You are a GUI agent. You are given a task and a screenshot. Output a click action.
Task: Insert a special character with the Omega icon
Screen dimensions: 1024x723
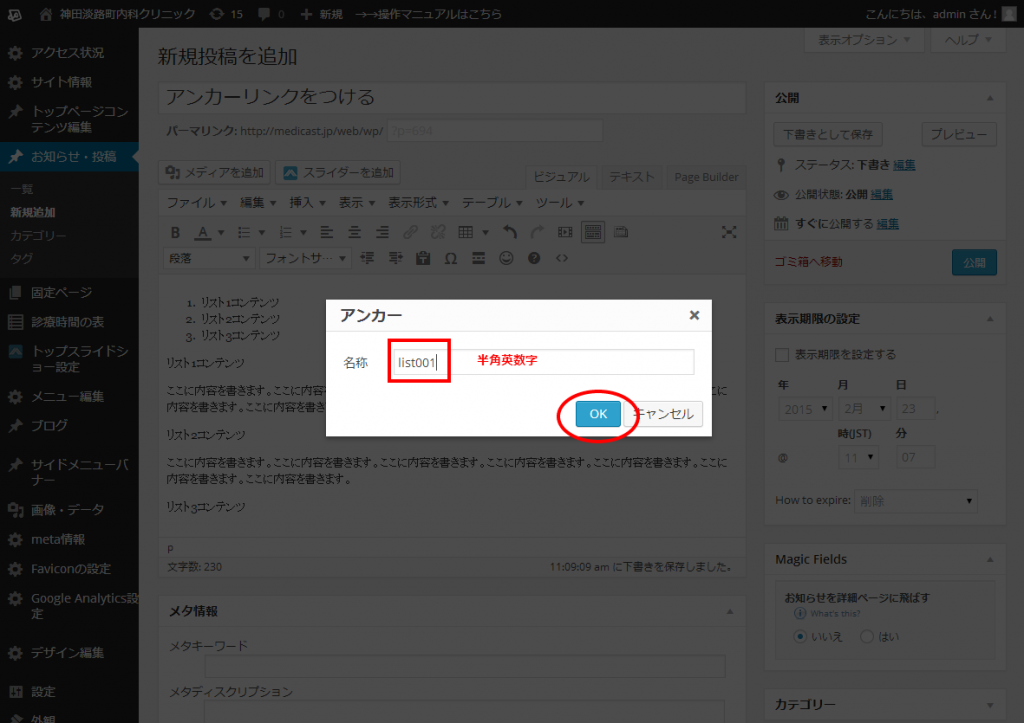pos(451,259)
